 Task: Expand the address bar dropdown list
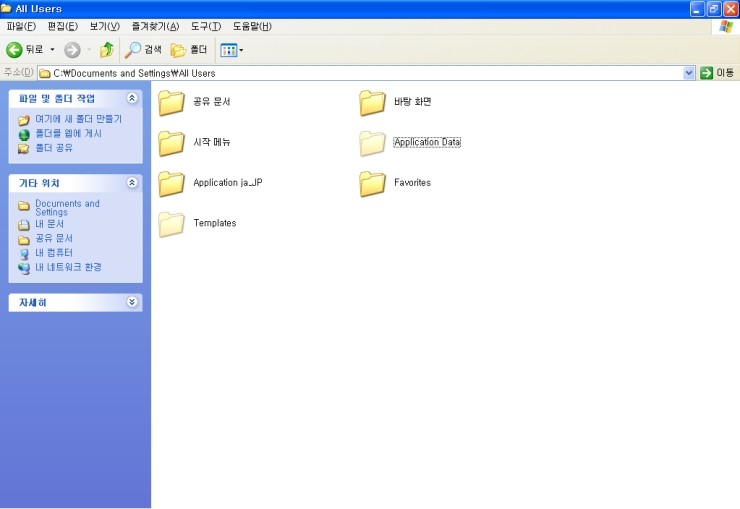pyautogui.click(x=689, y=73)
